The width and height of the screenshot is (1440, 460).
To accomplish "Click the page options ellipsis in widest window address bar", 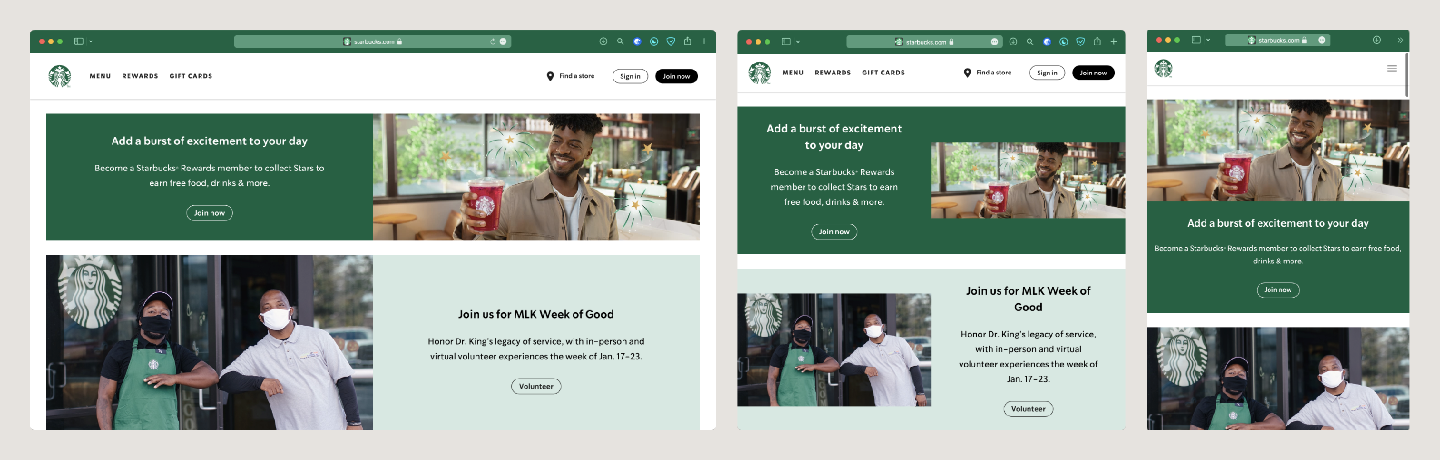I will (x=503, y=42).
